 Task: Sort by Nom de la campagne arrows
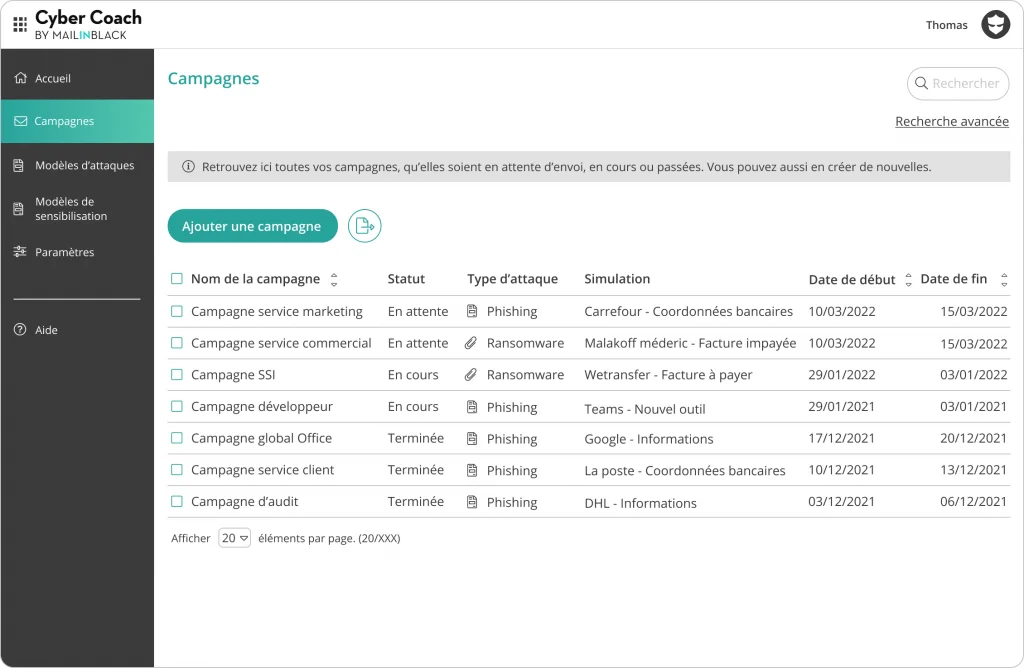click(334, 280)
